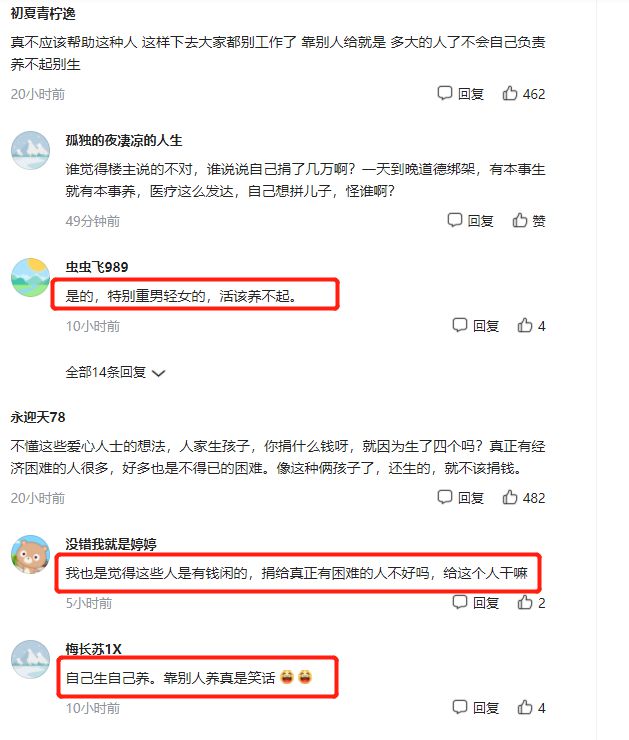Like 没错我就是婷婷's reply
This screenshot has height=740, width=629.
click(x=531, y=603)
